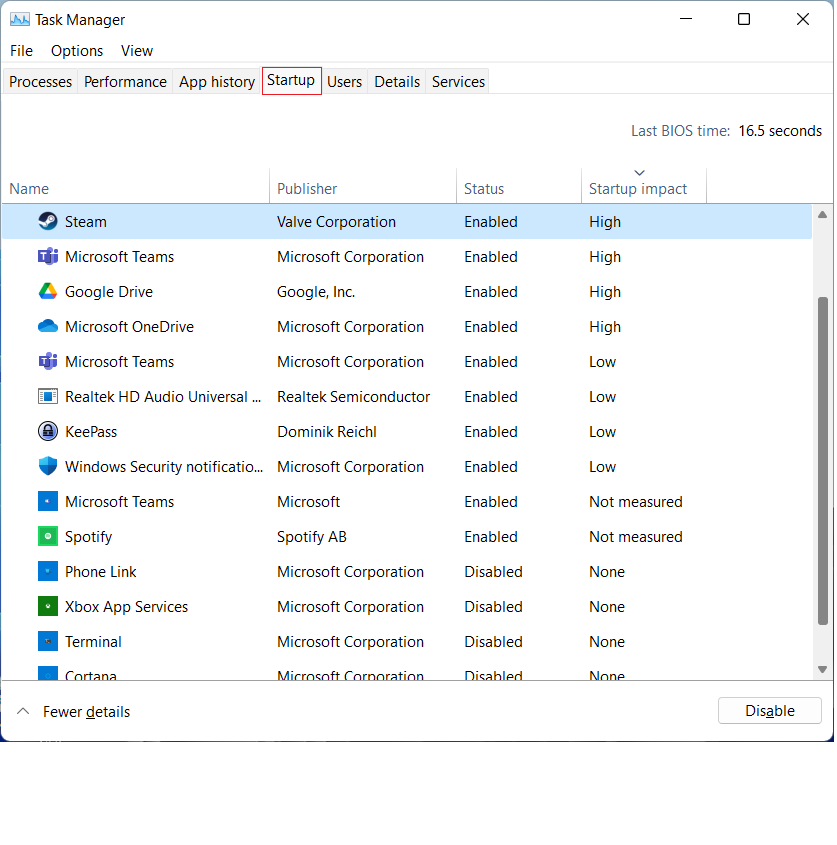Switch to the Performance tab
837x845 pixels.
tap(125, 82)
